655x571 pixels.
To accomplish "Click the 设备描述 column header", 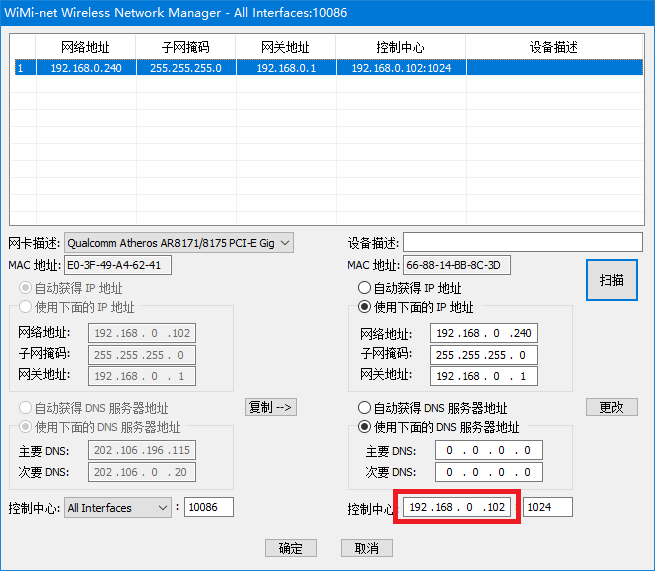I will 553,47.
